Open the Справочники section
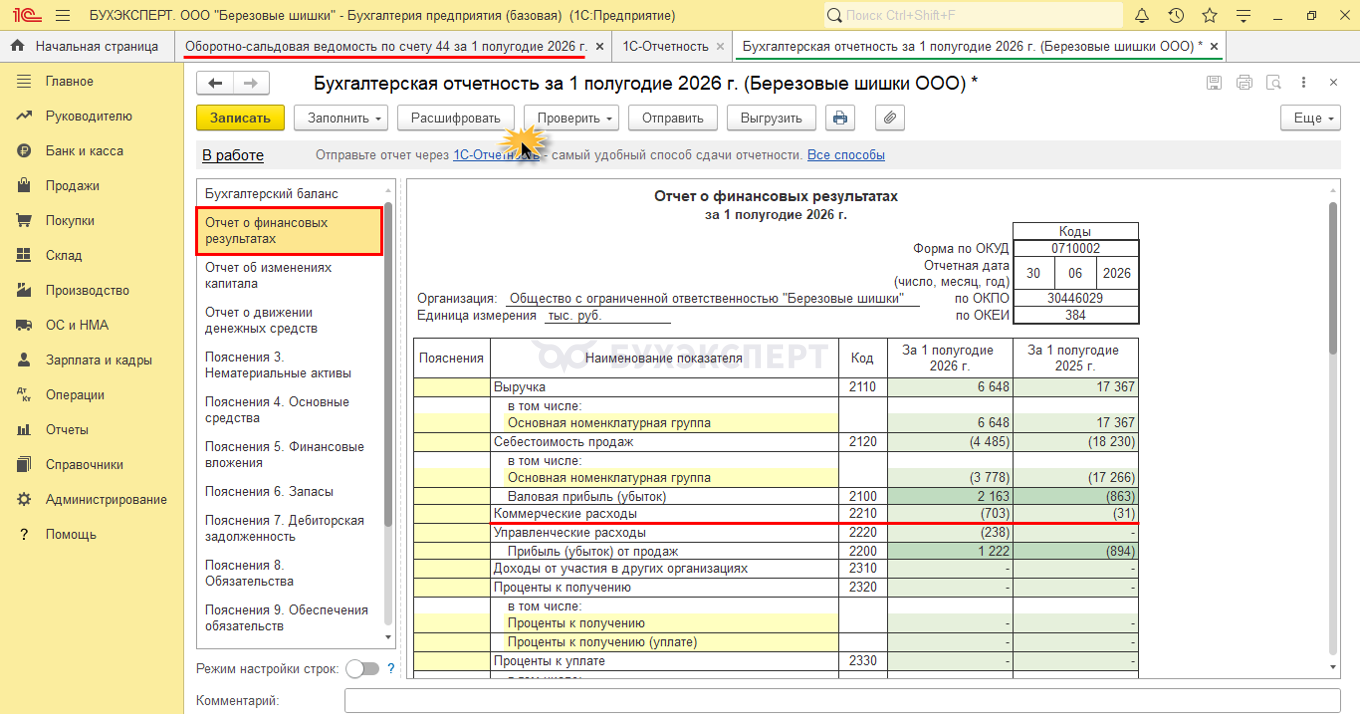 (x=84, y=465)
